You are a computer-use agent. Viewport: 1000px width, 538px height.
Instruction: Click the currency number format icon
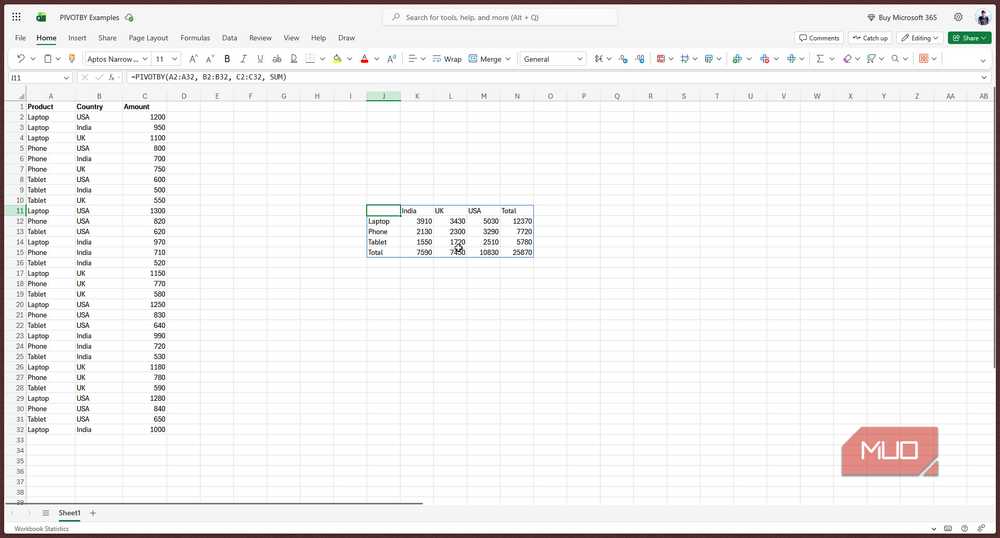pyautogui.click(x=598, y=59)
